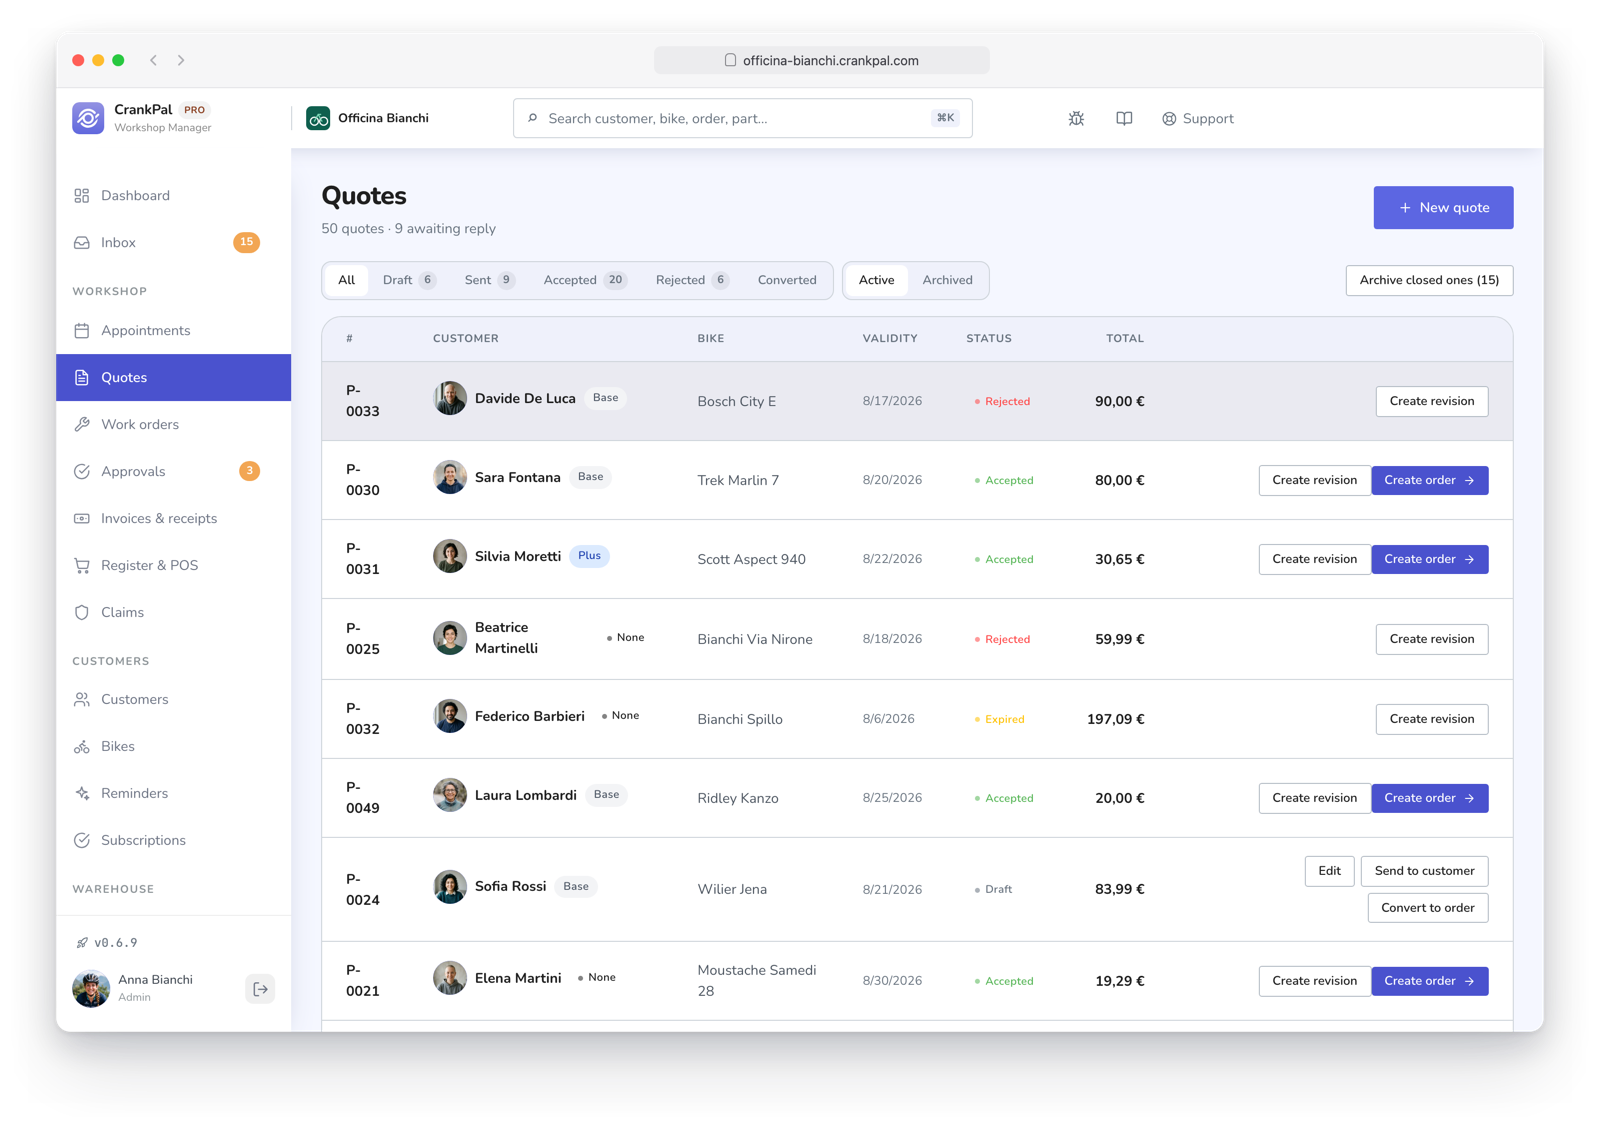Create order for Sara Fontana's quote
This screenshot has height=1131, width=1600.
(1429, 481)
